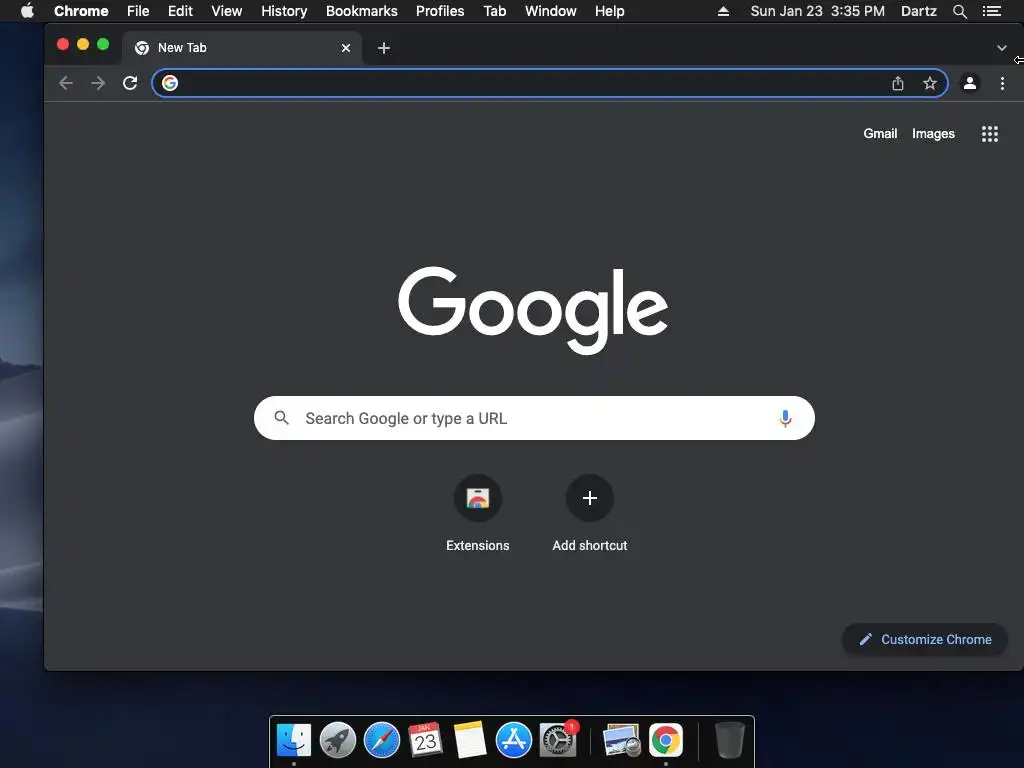Open Spotlight search in menu bar

click(959, 11)
